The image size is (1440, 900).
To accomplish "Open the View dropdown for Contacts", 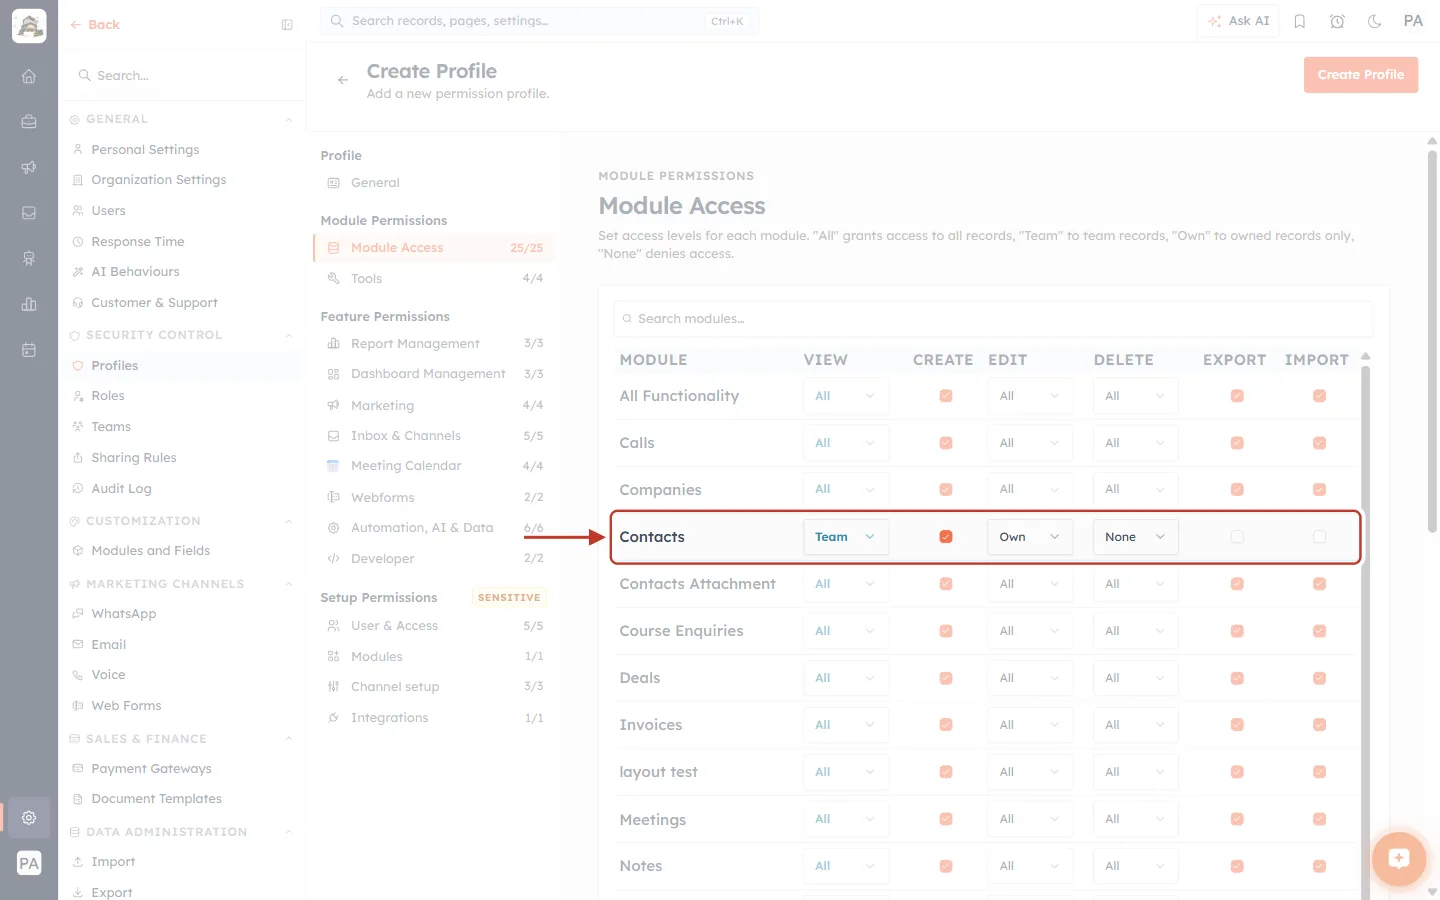I will [x=845, y=537].
